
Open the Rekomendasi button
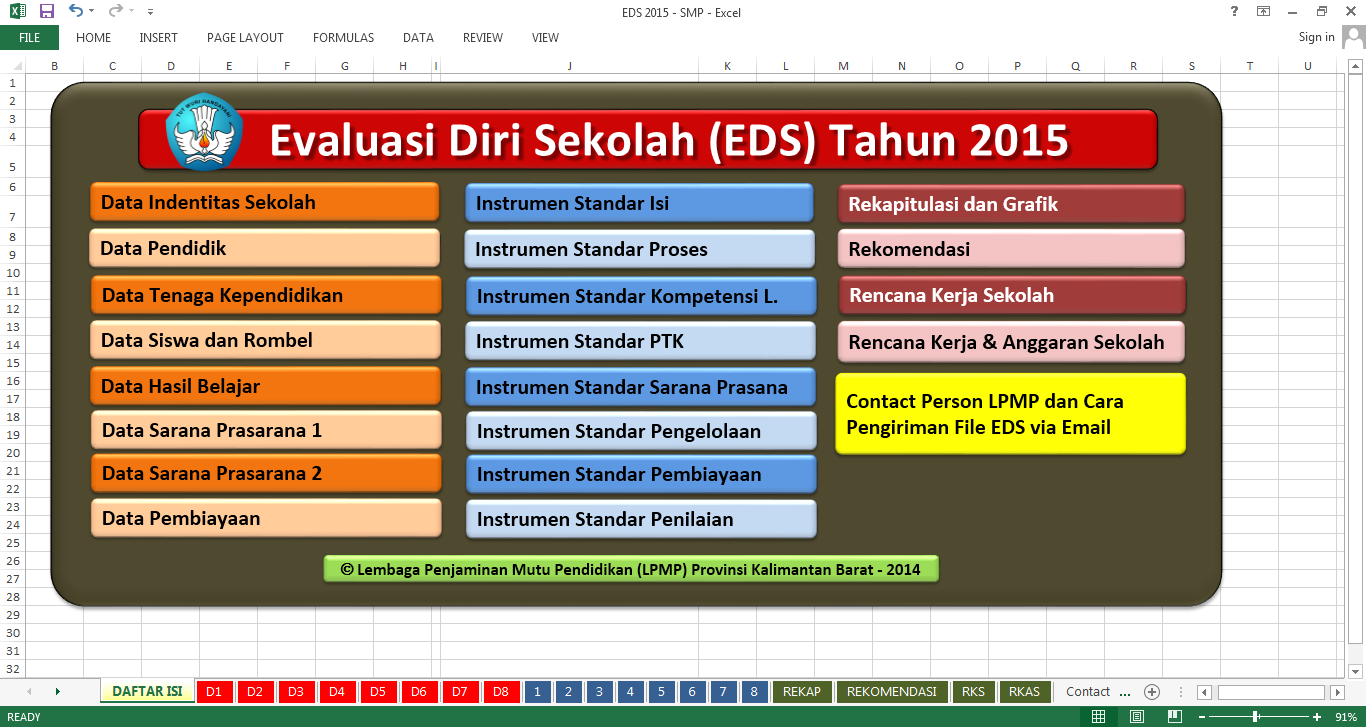tap(1011, 249)
